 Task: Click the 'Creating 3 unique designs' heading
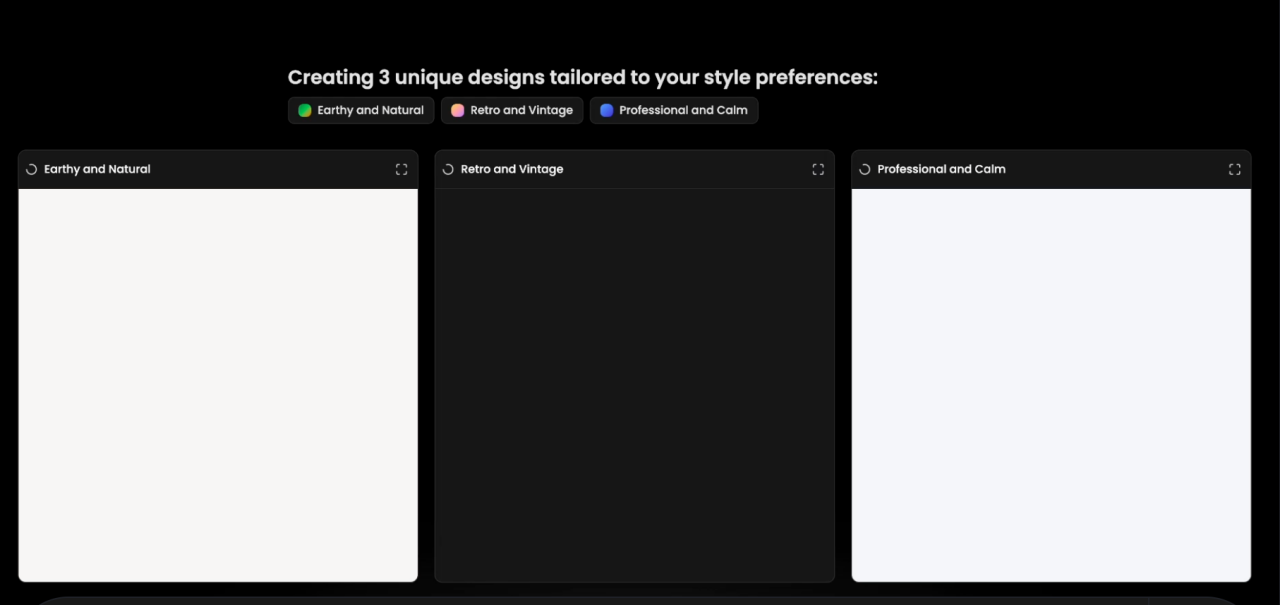[583, 77]
